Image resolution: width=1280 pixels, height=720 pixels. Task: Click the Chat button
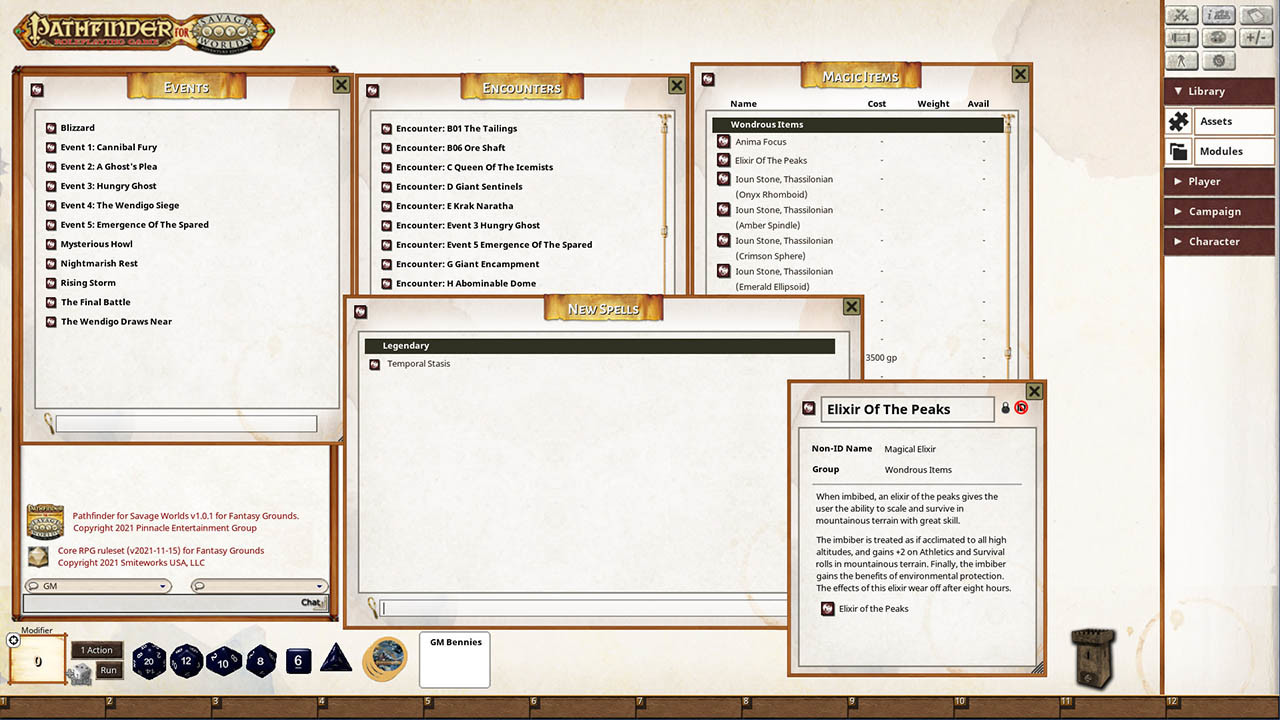click(x=311, y=603)
